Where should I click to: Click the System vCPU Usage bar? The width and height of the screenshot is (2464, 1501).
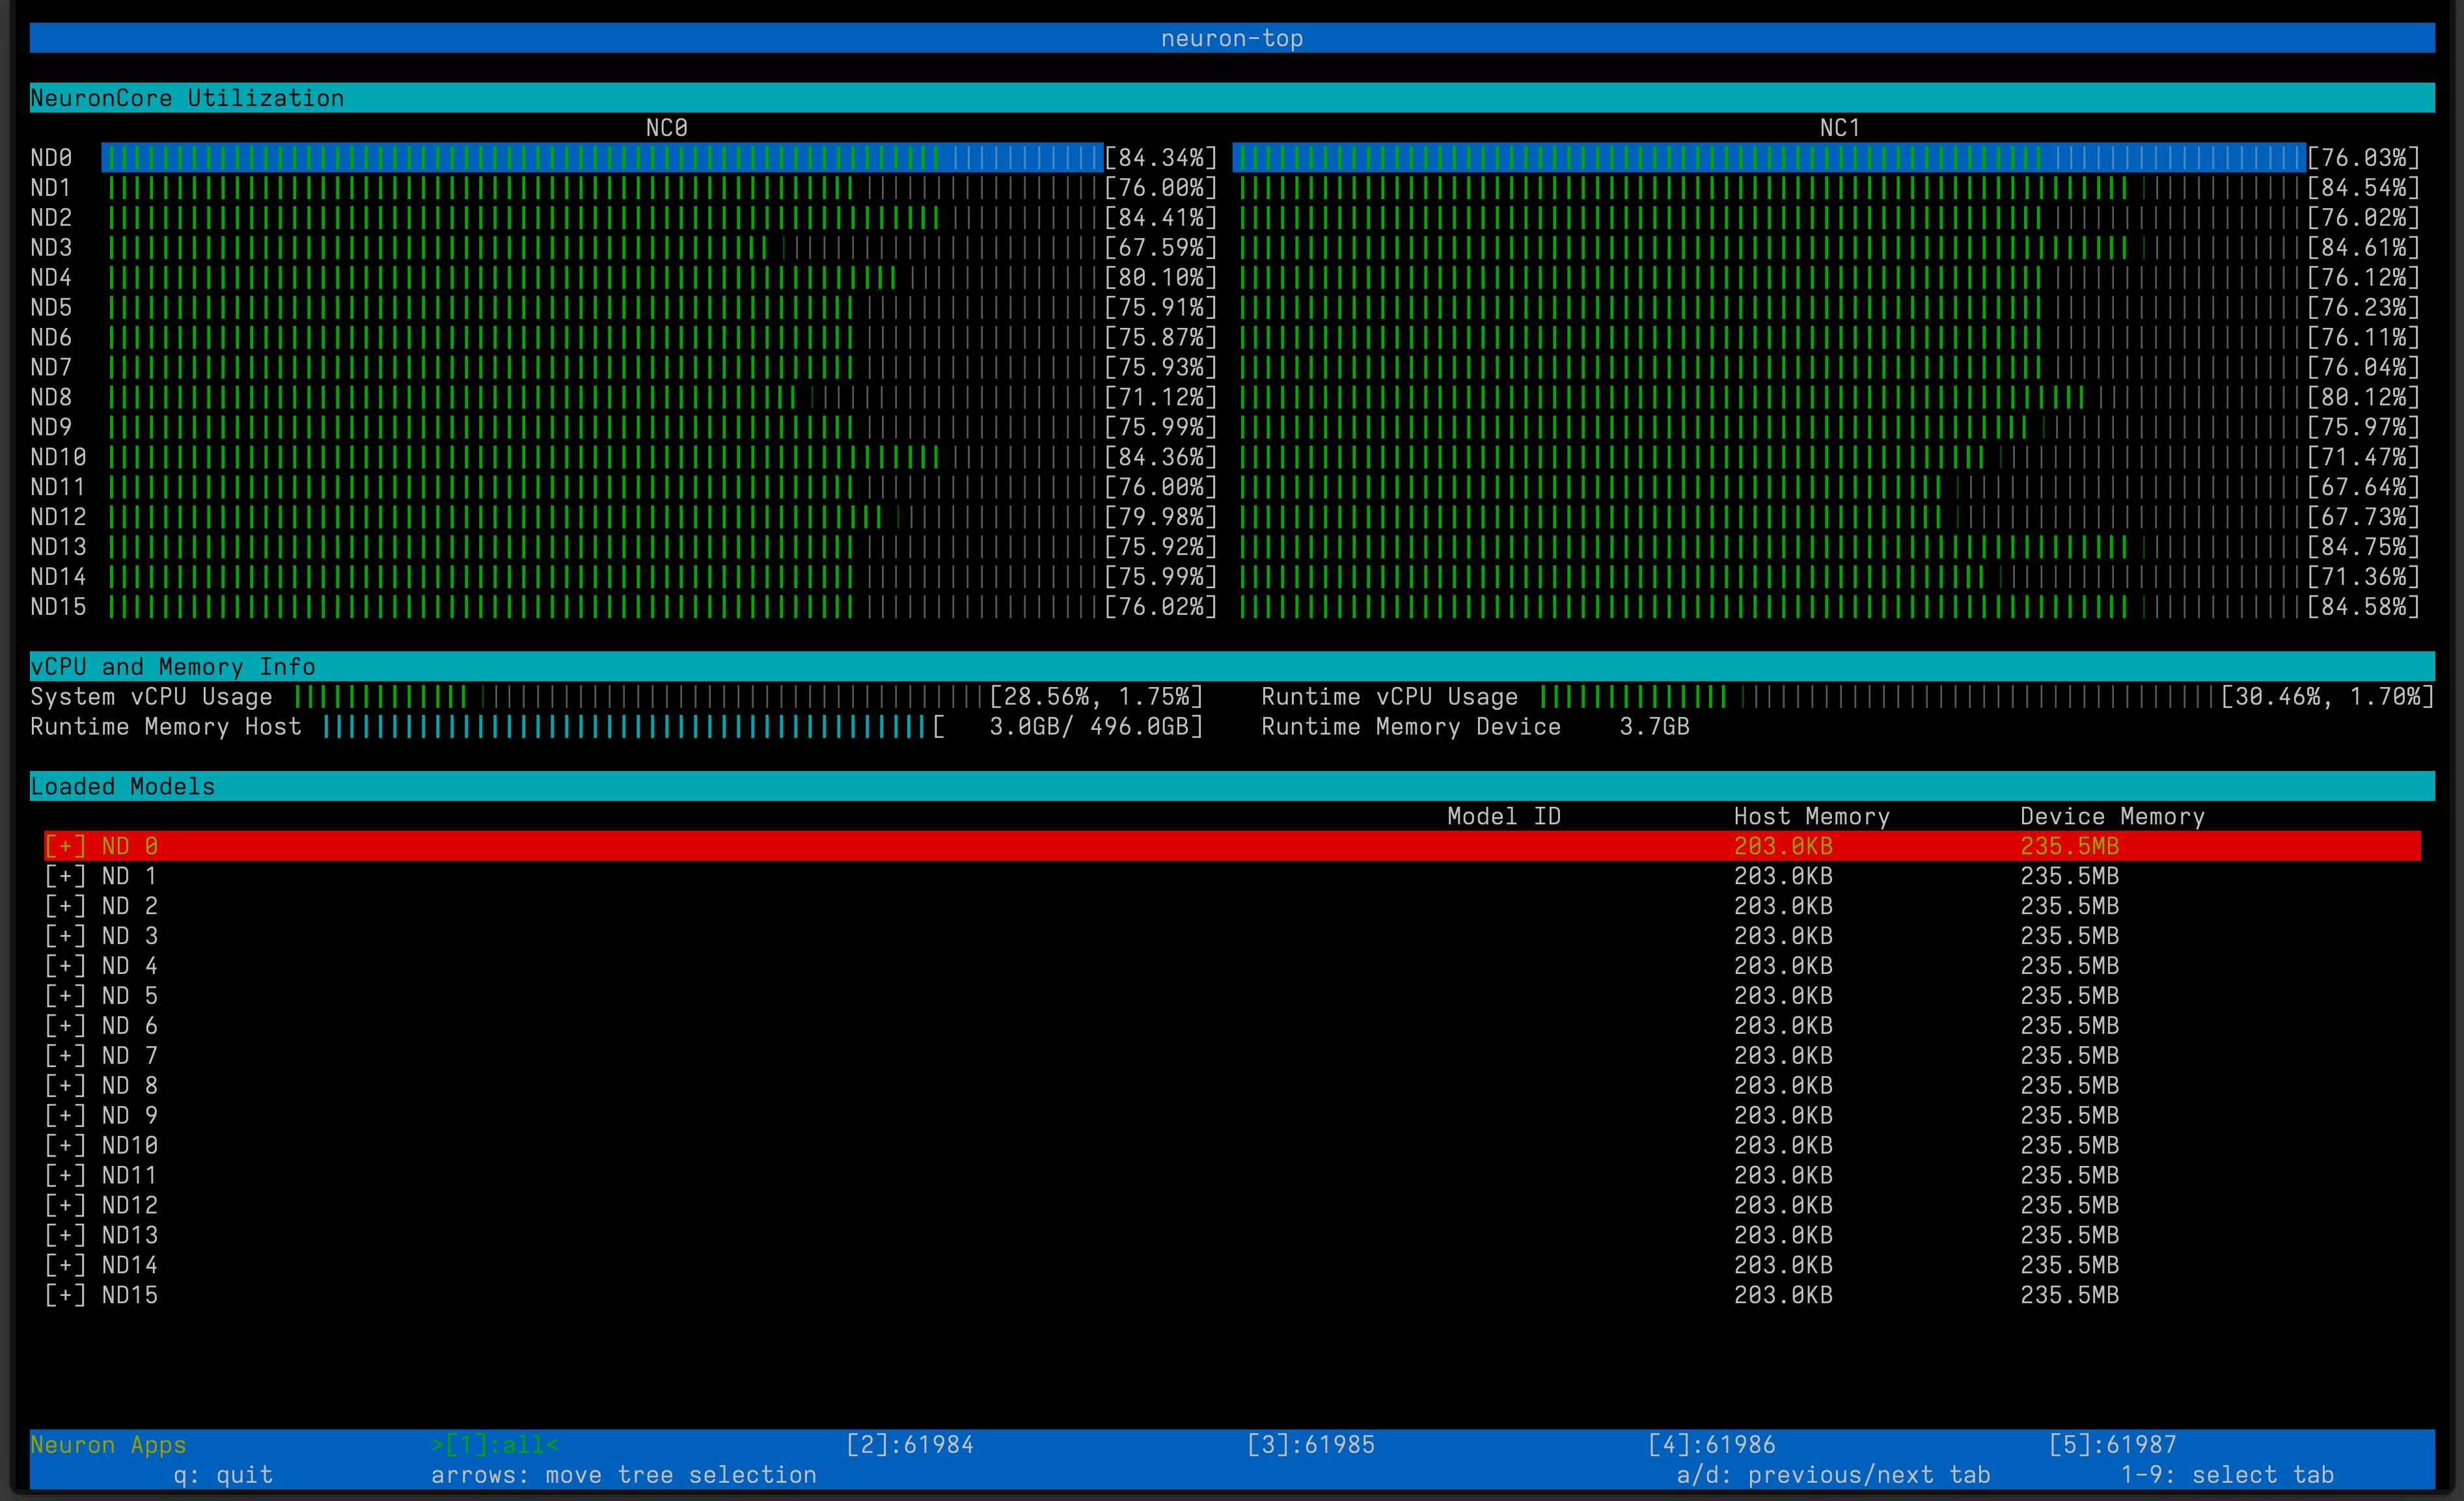(640, 697)
